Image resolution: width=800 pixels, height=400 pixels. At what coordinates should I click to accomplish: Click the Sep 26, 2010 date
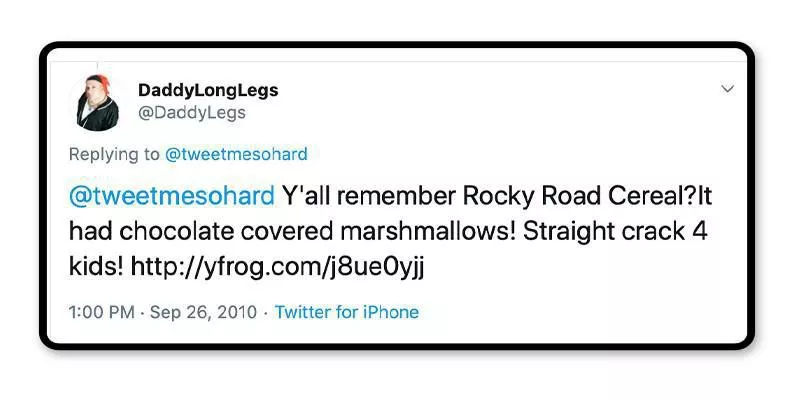204,312
